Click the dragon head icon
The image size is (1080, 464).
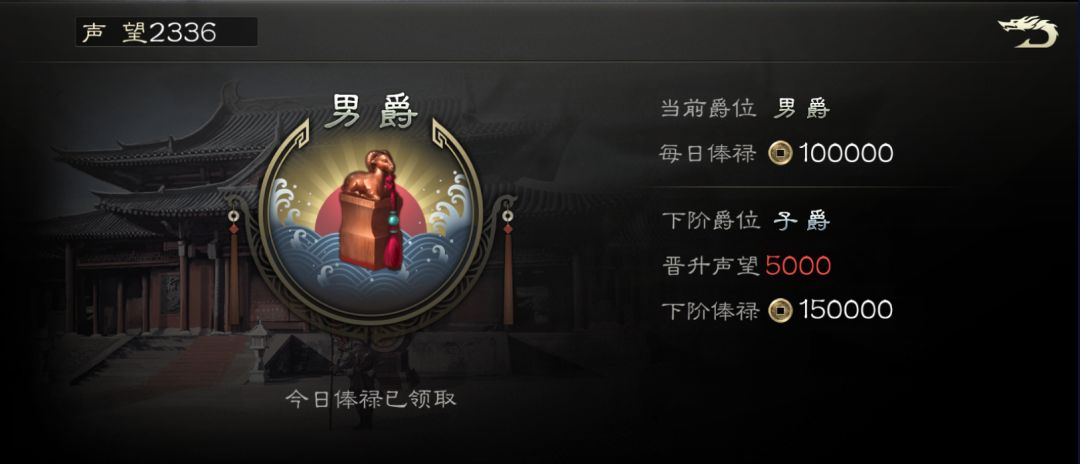click(1028, 32)
